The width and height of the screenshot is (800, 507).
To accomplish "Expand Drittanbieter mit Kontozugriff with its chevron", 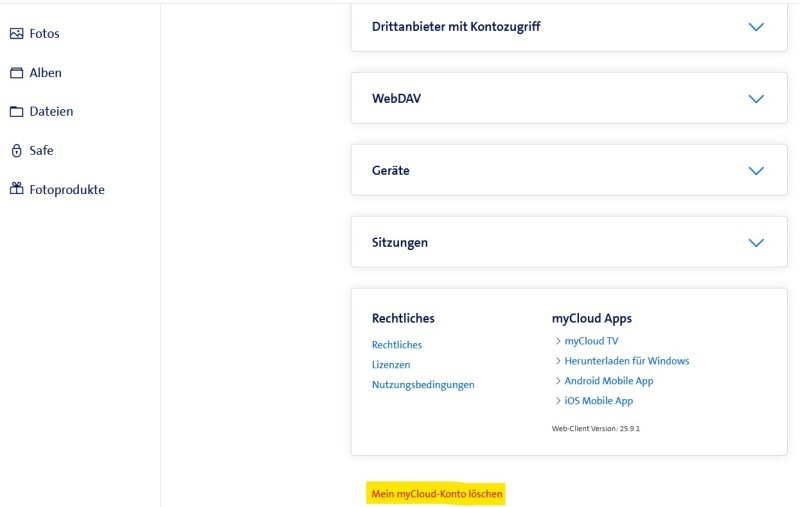I will [x=756, y=27].
